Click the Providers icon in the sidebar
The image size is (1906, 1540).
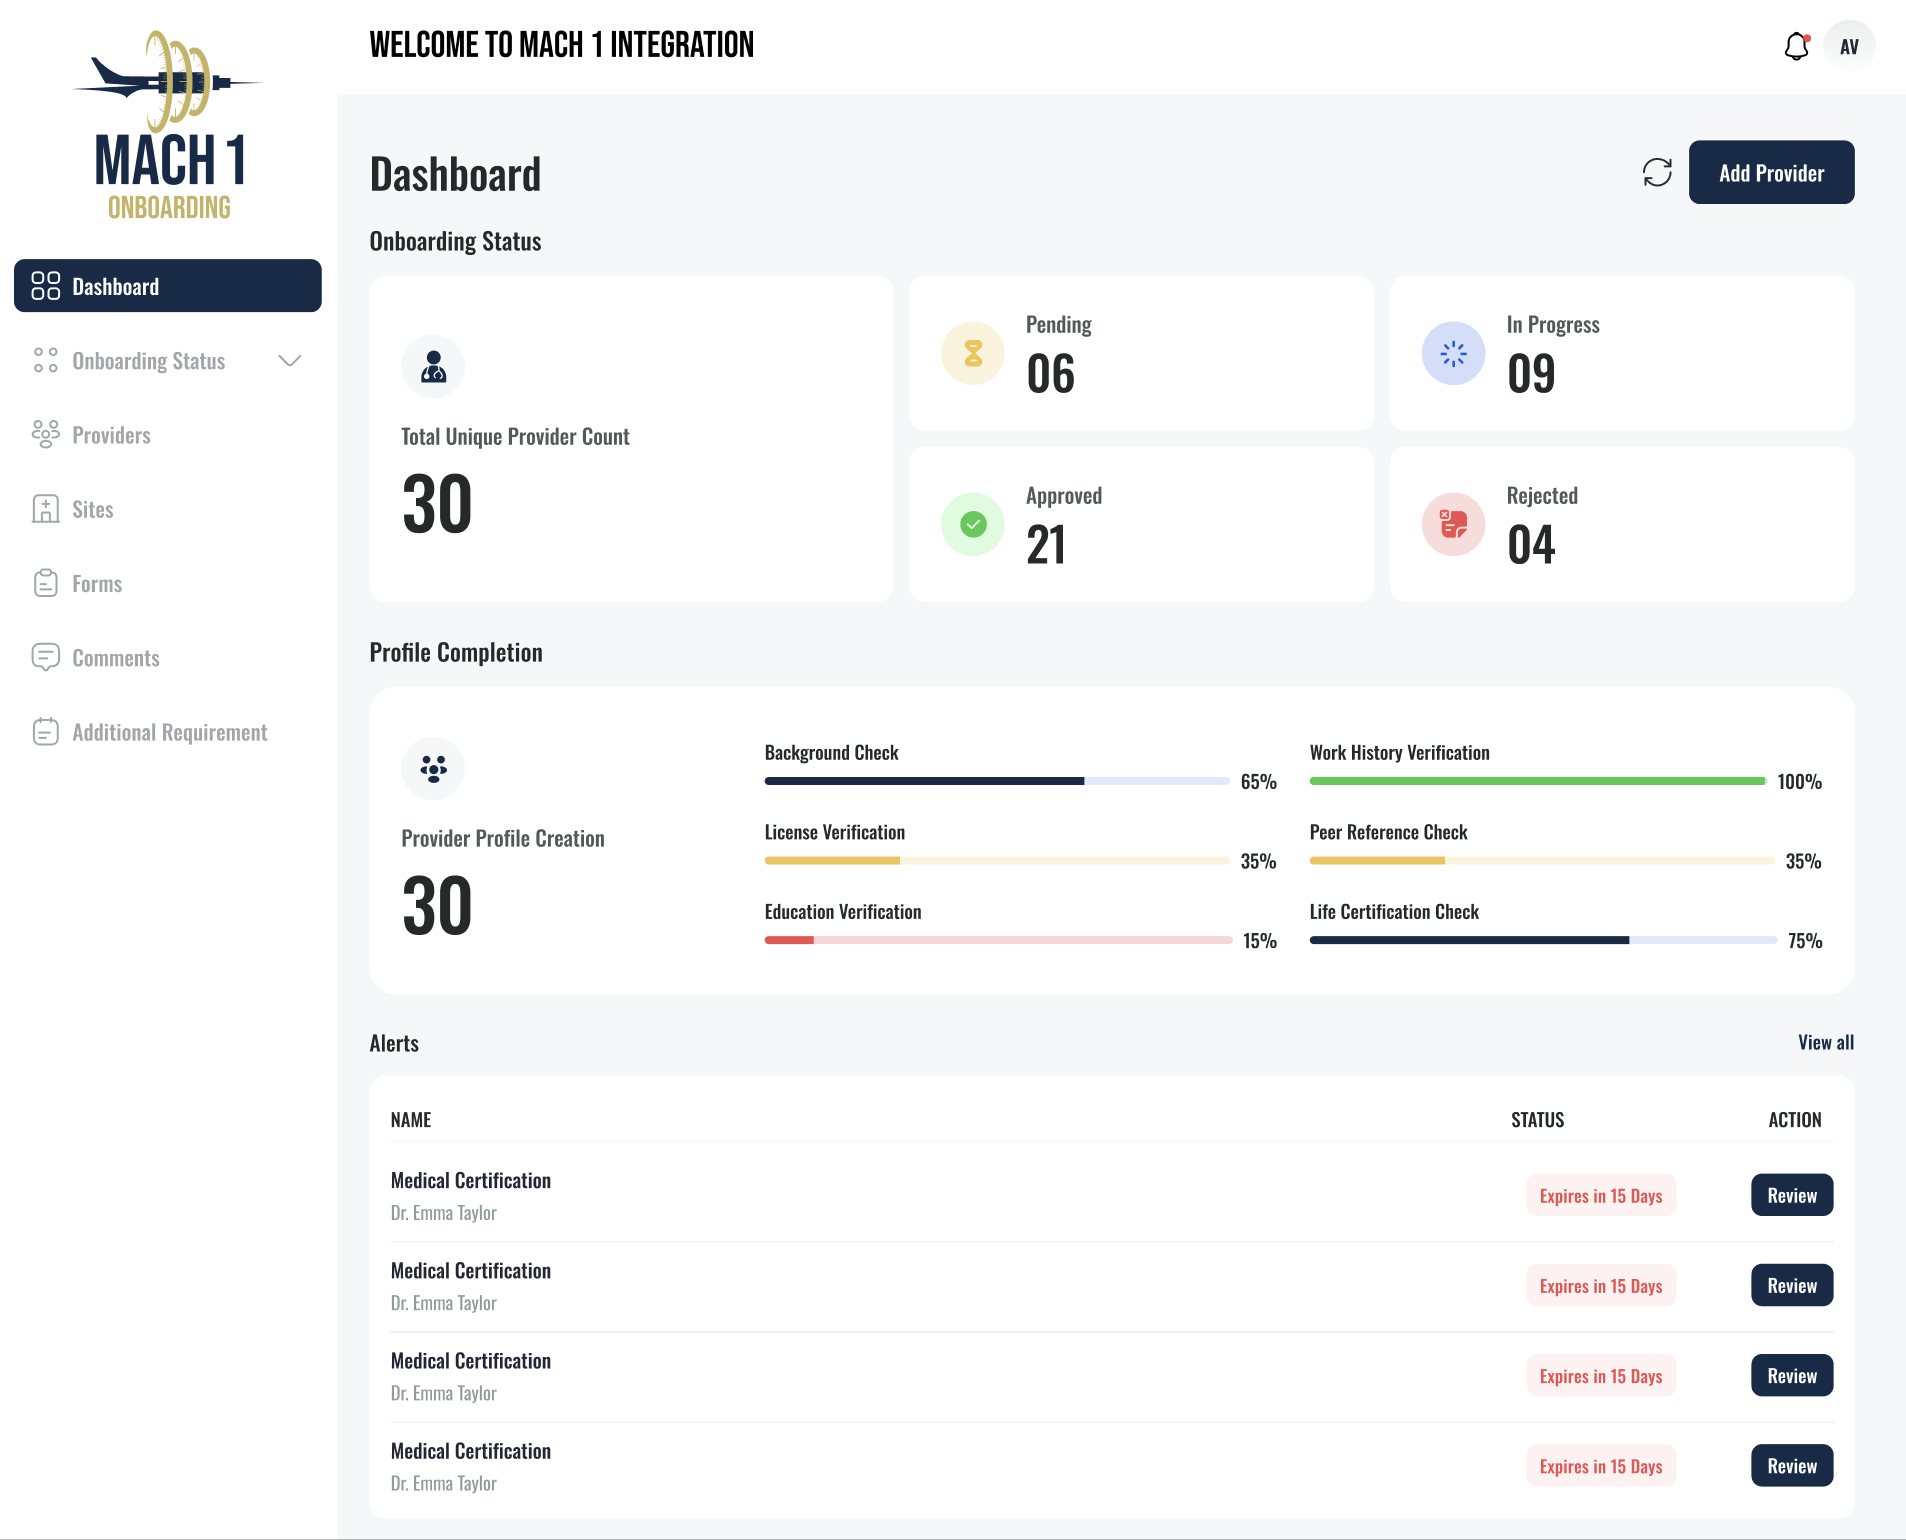click(x=46, y=434)
